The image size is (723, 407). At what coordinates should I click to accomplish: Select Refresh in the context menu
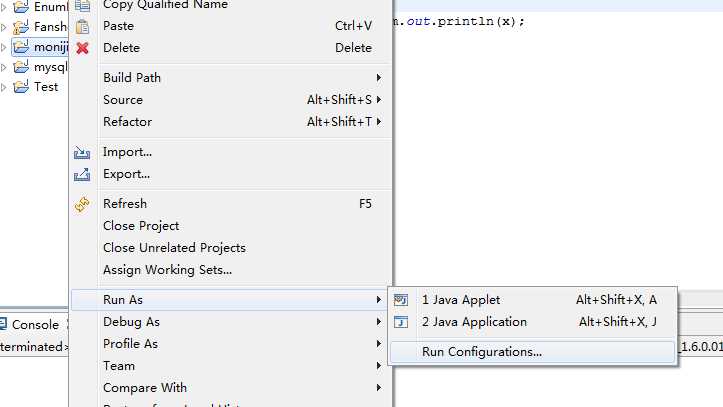[231, 204]
